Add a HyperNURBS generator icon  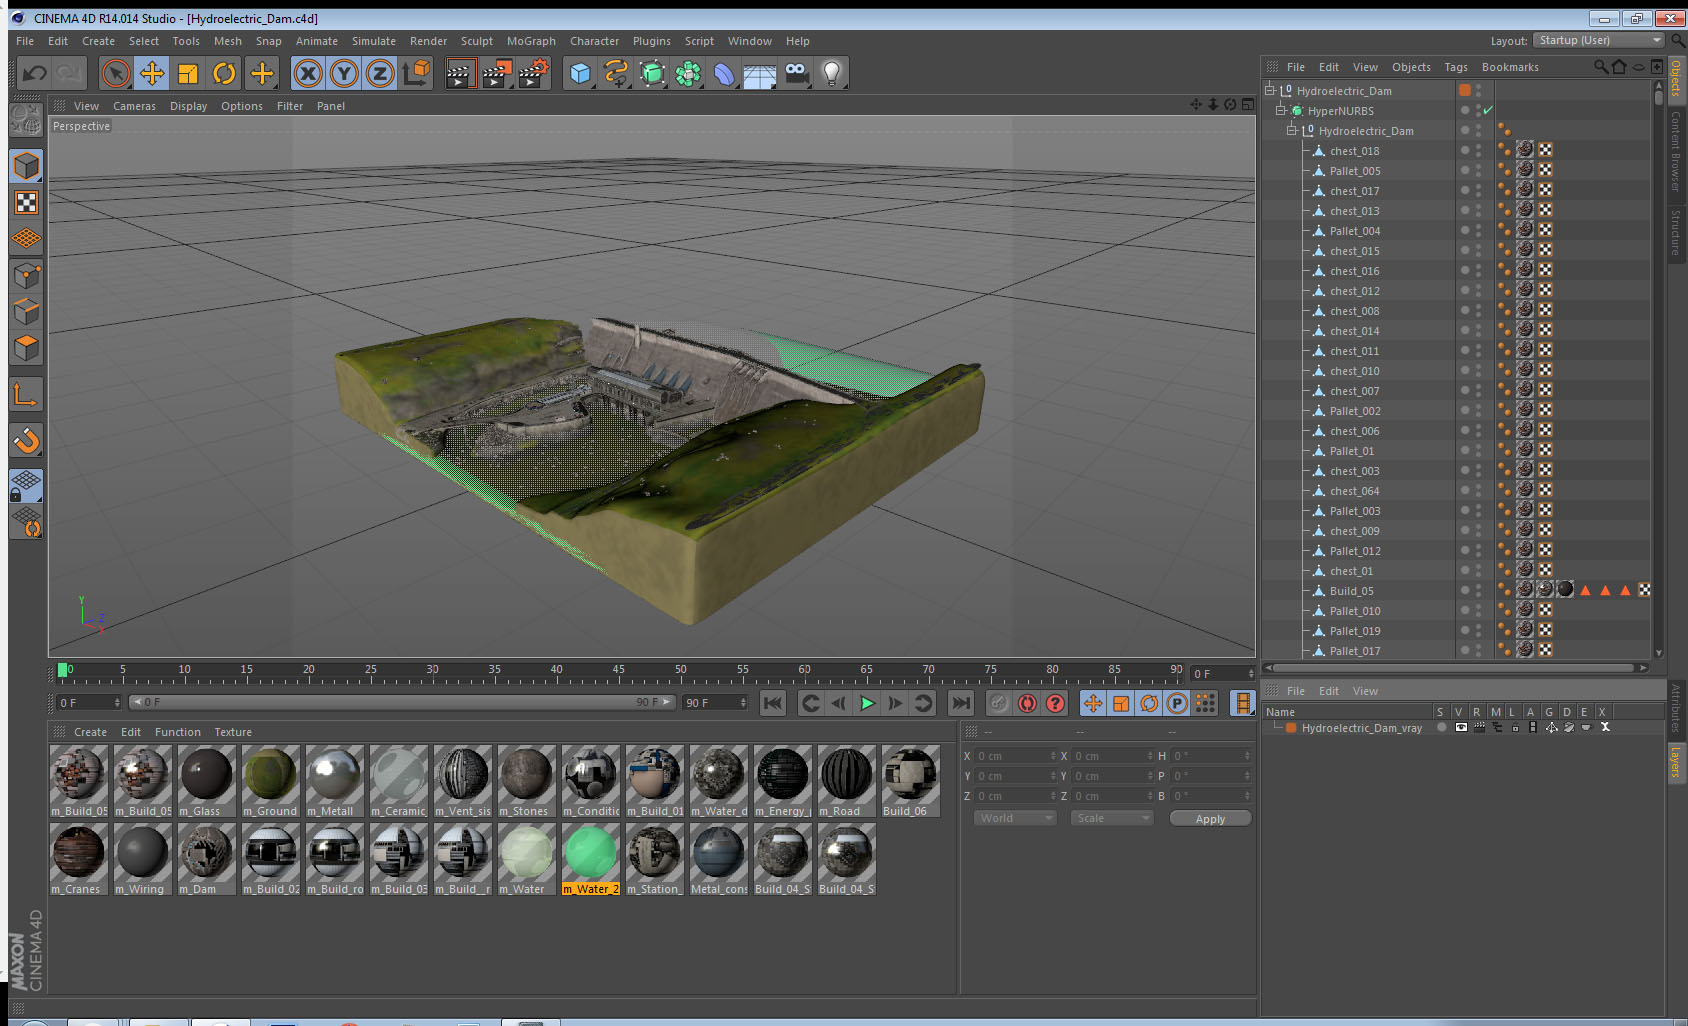click(652, 73)
